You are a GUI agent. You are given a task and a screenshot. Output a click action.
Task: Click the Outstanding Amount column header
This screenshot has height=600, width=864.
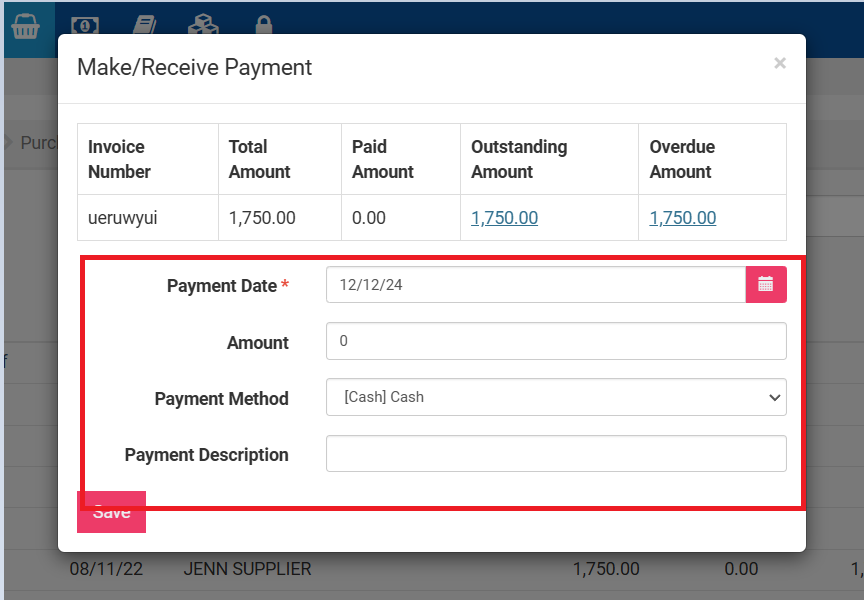point(549,159)
